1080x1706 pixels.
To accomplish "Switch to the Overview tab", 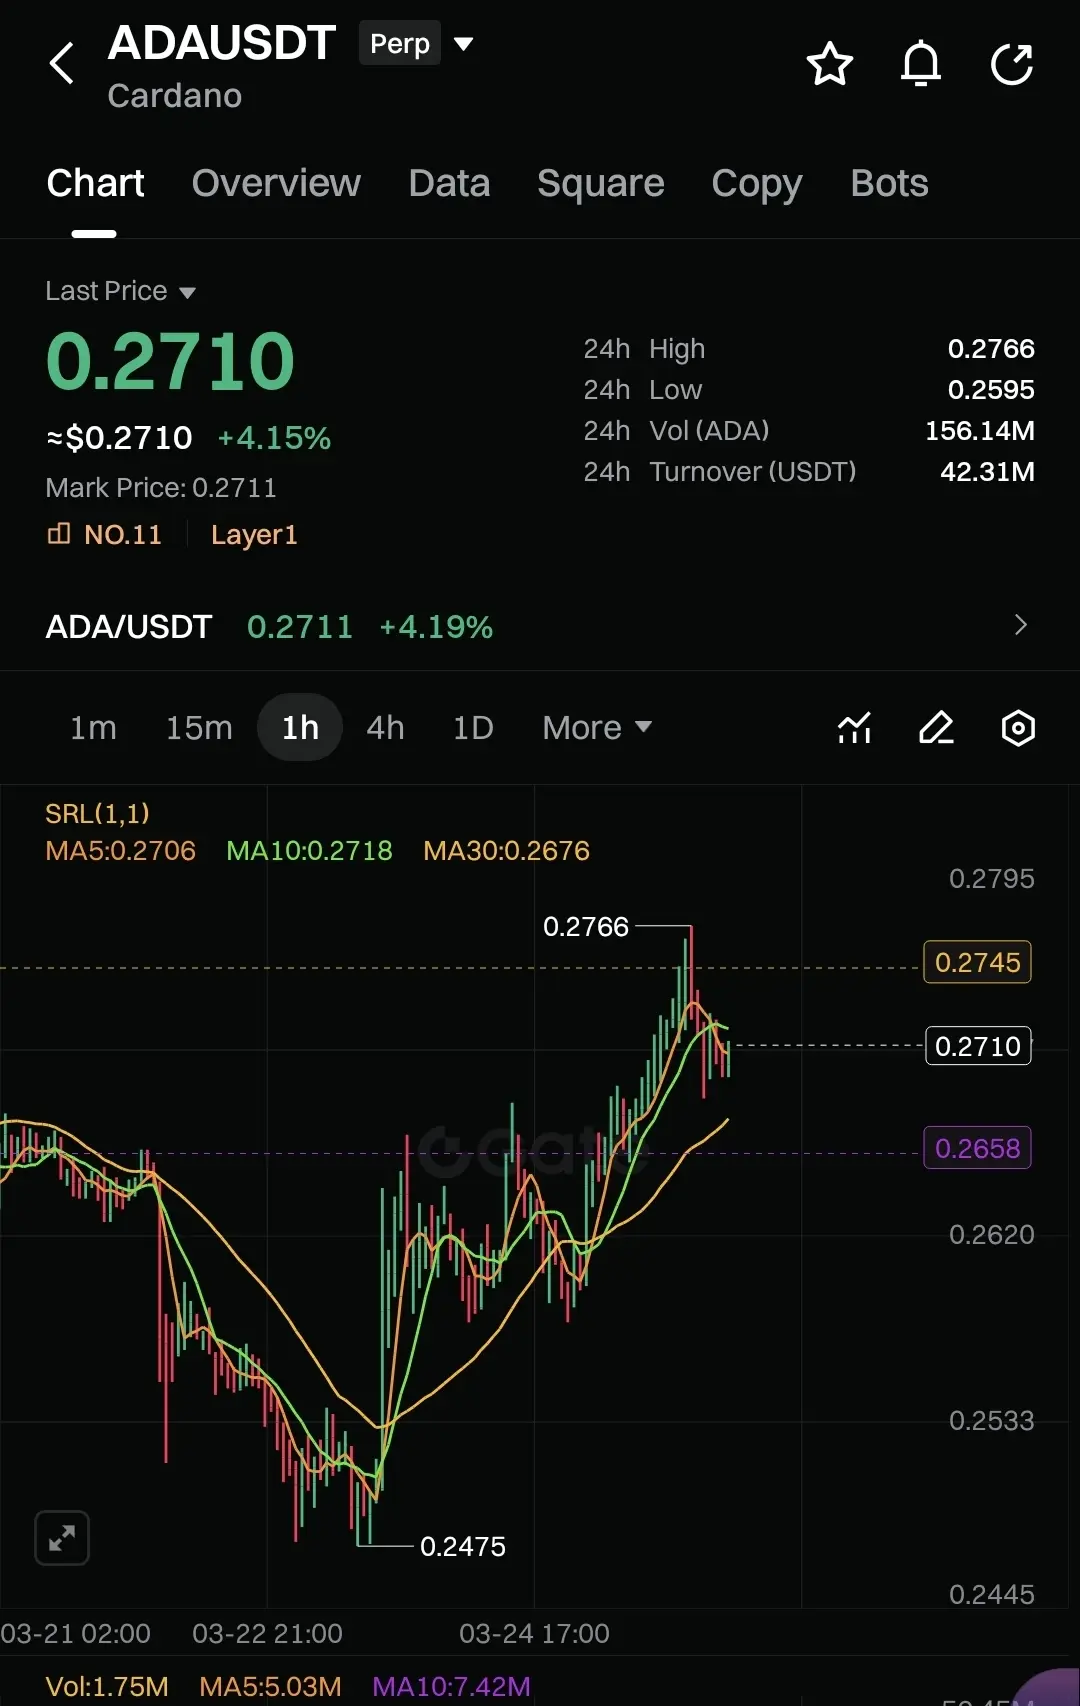I will click(x=276, y=184).
